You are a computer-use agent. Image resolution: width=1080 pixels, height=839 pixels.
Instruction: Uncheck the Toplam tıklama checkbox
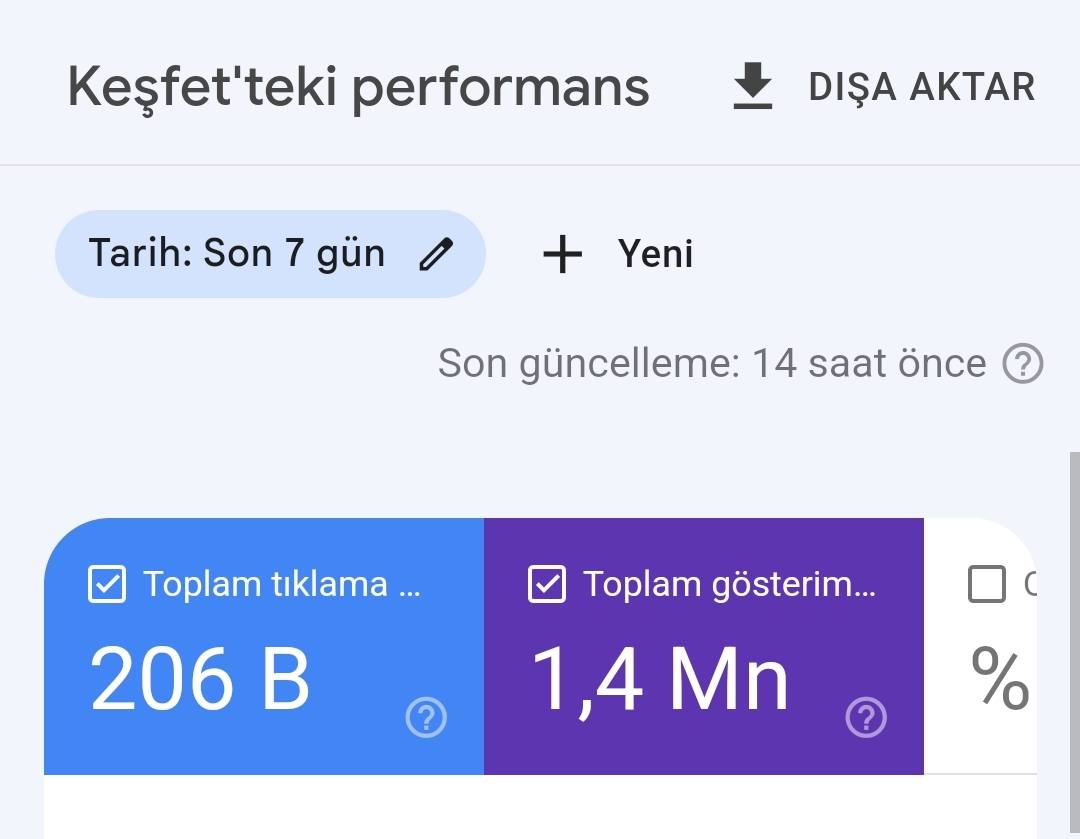tap(107, 584)
